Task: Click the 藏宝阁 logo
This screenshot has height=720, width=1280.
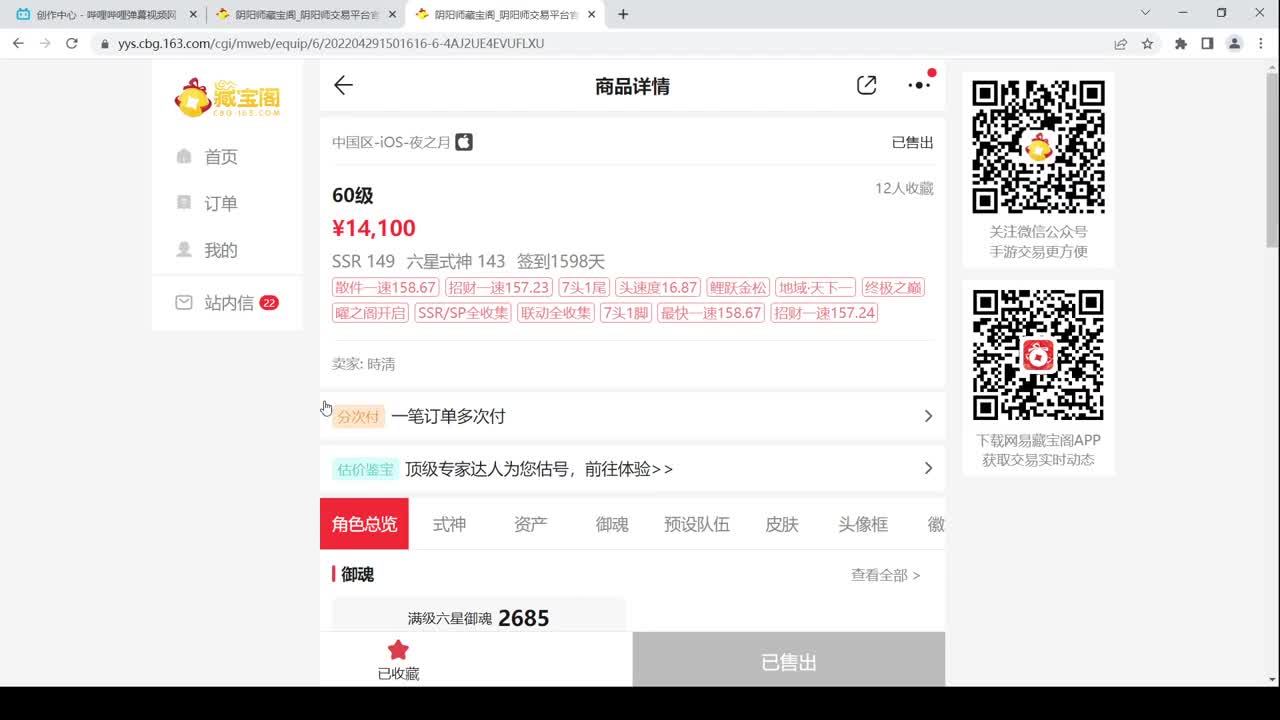Action: coord(228,99)
